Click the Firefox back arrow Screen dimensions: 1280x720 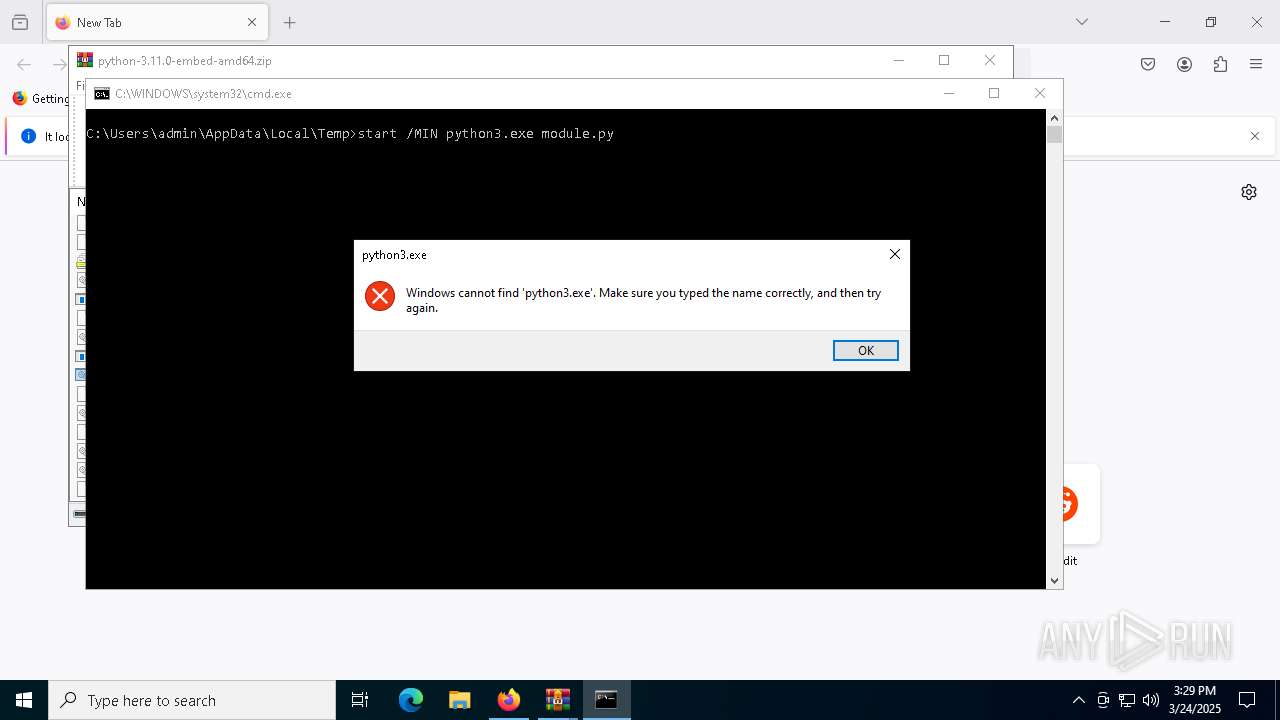[x=24, y=64]
